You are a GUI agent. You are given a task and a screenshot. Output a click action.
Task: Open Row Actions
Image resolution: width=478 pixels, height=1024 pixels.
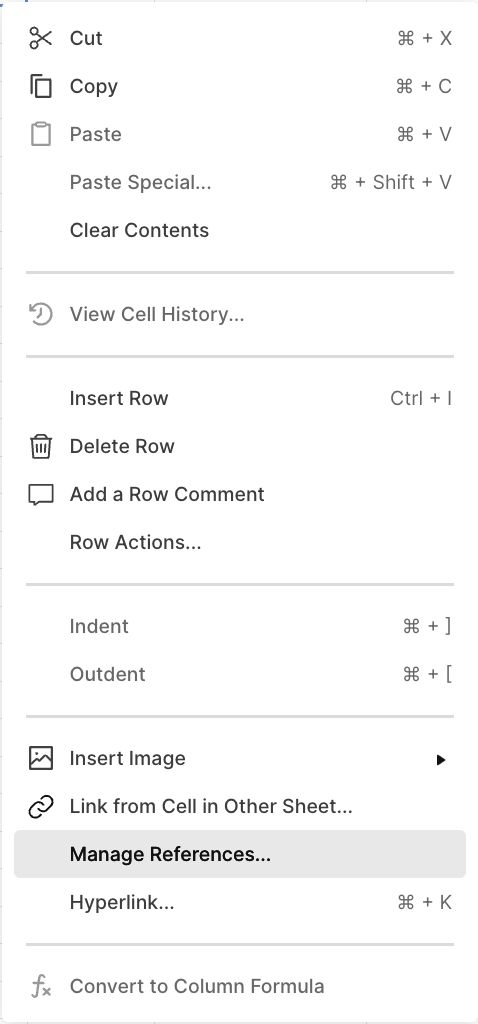(240, 543)
